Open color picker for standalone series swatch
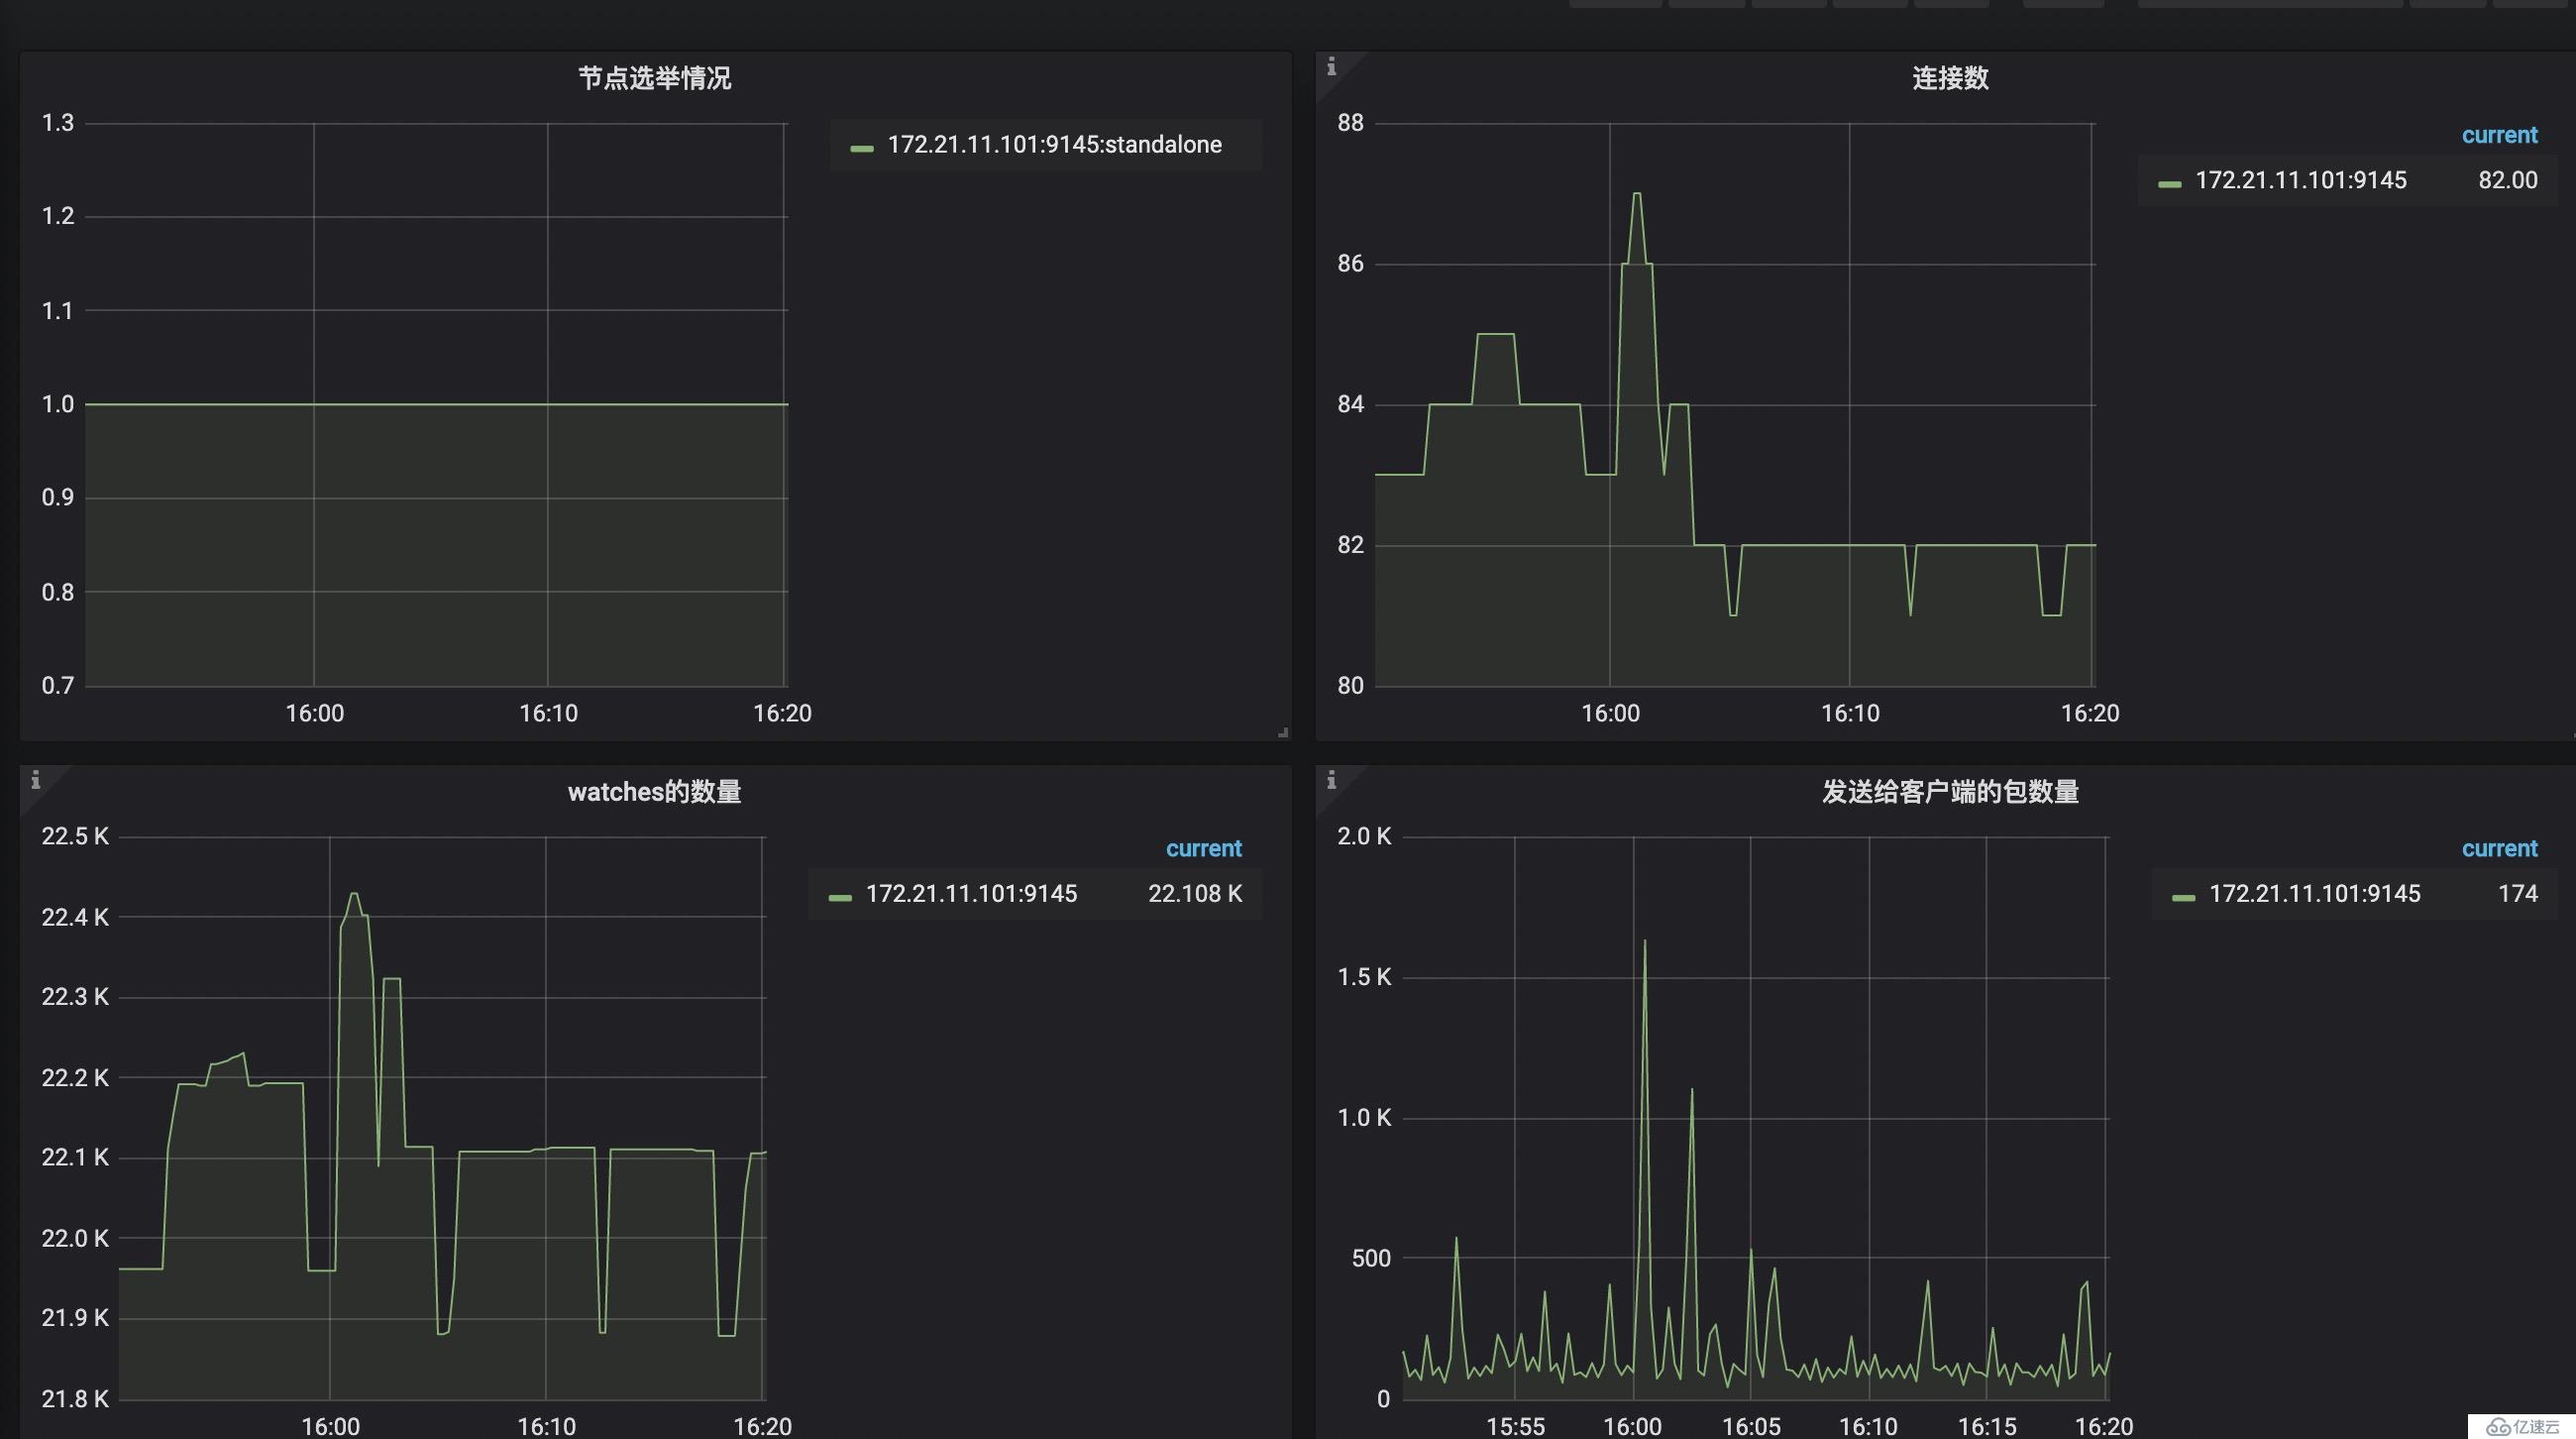Viewport: 2576px width, 1439px height. pos(861,148)
